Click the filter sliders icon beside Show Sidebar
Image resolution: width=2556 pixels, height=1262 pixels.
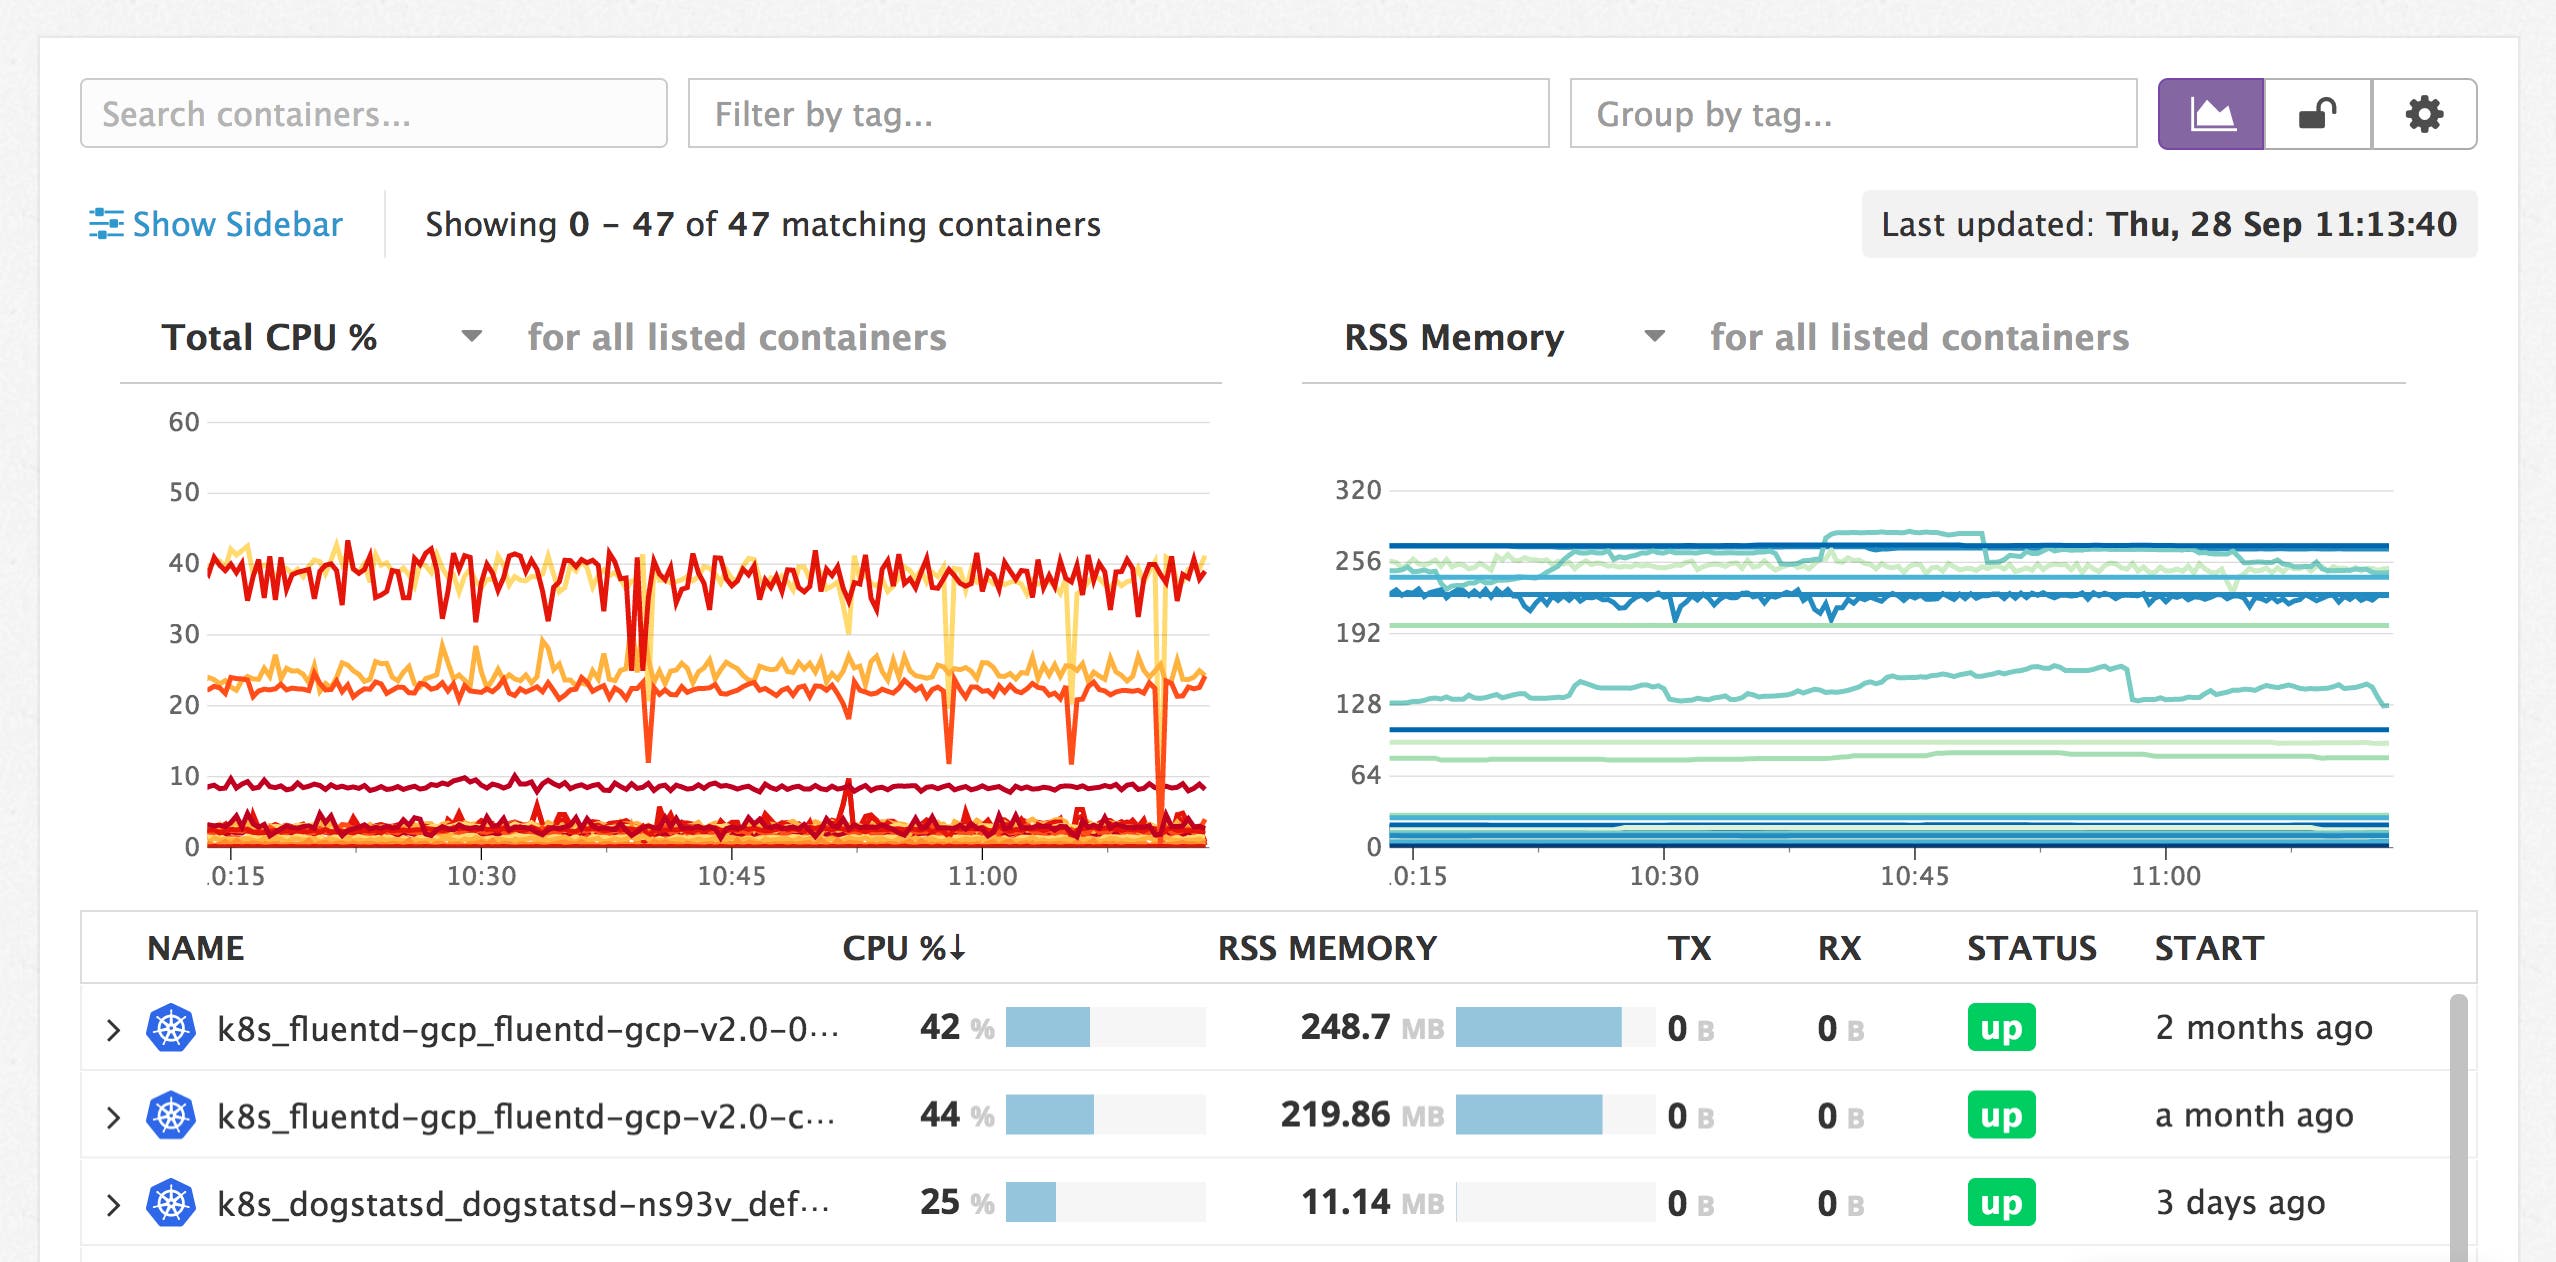click(x=109, y=224)
